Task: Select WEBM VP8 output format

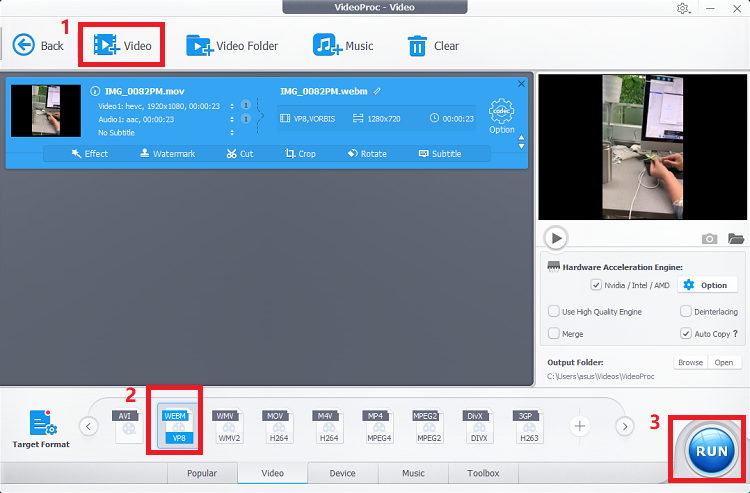Action: (x=176, y=425)
